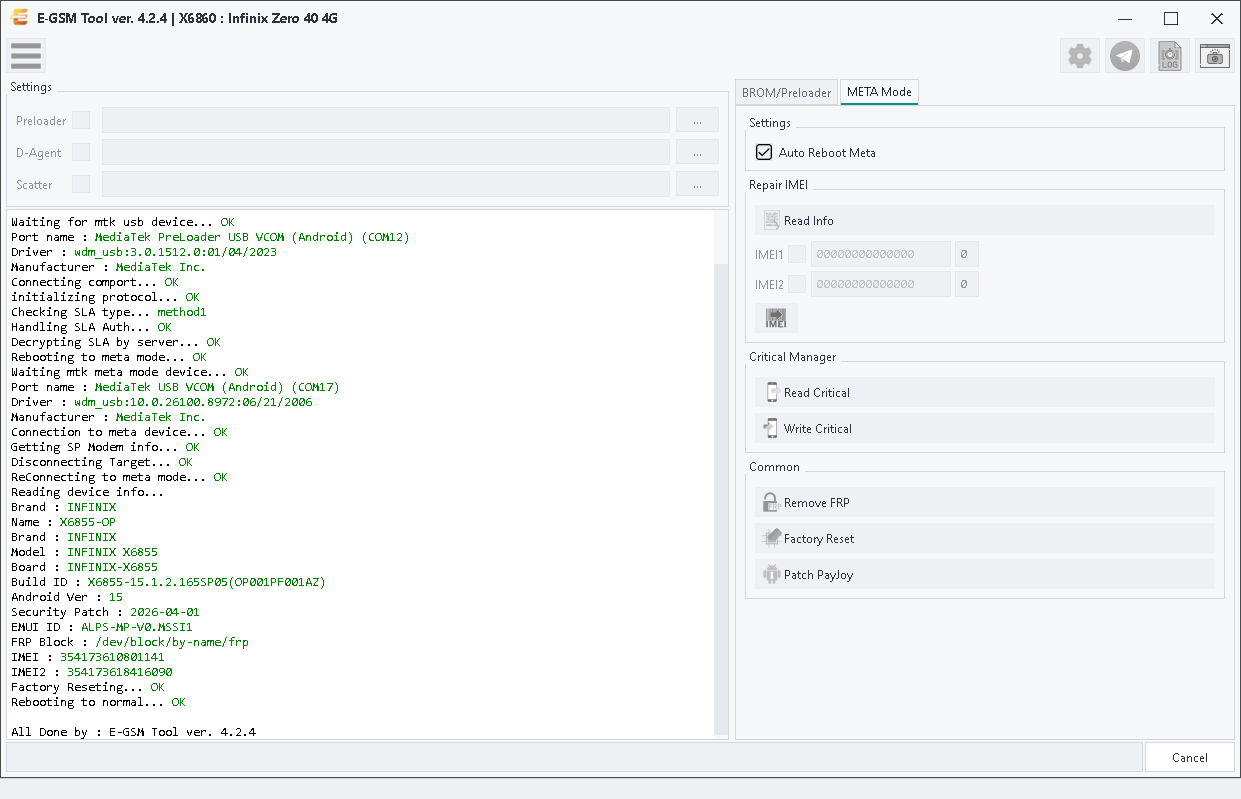Open the settings gear icon
The height and width of the screenshot is (799, 1241).
pos(1080,56)
